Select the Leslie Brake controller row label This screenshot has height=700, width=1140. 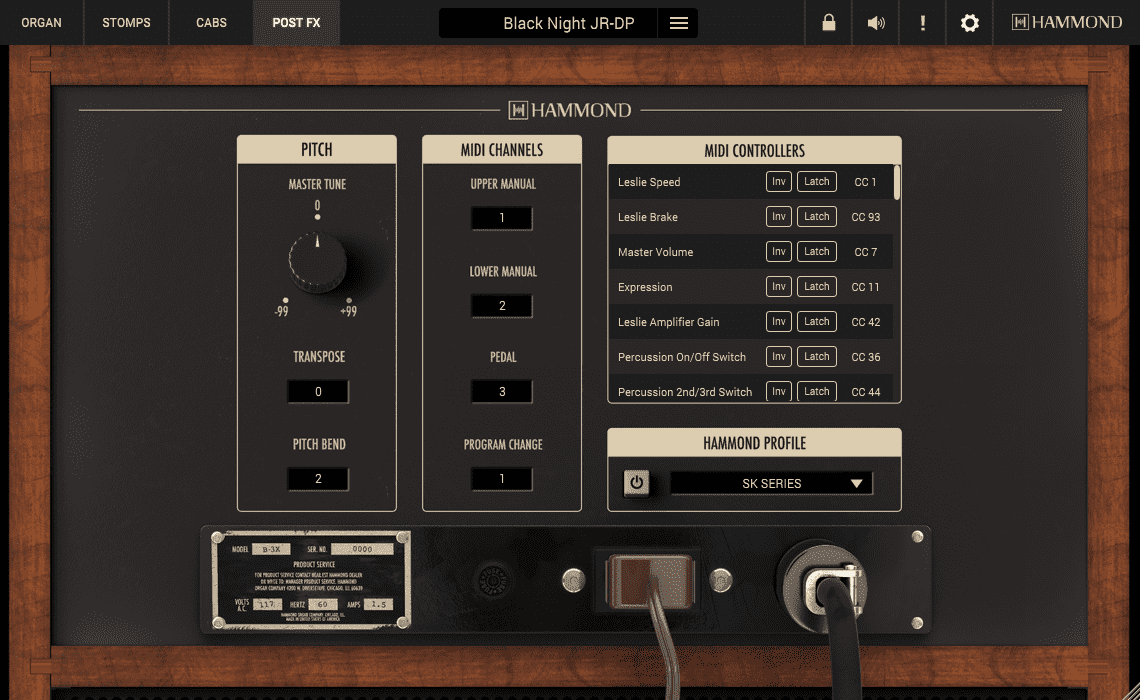click(x=647, y=217)
